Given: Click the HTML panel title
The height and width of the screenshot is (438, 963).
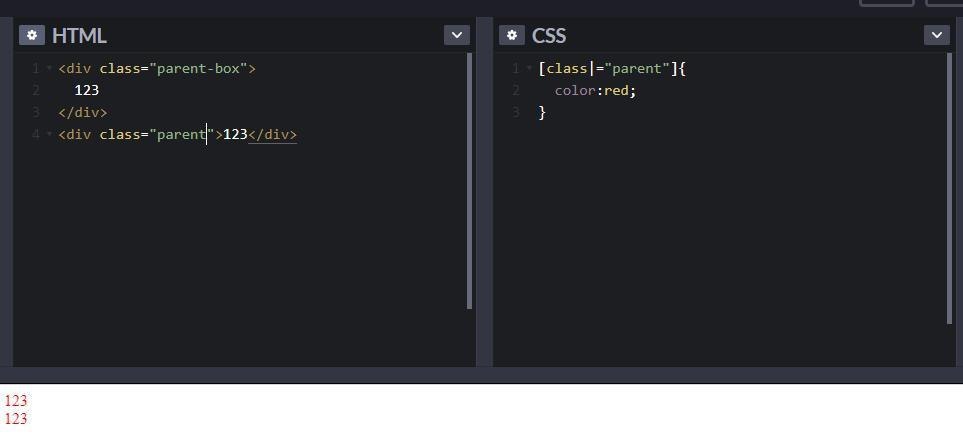Looking at the screenshot, I should tap(79, 36).
